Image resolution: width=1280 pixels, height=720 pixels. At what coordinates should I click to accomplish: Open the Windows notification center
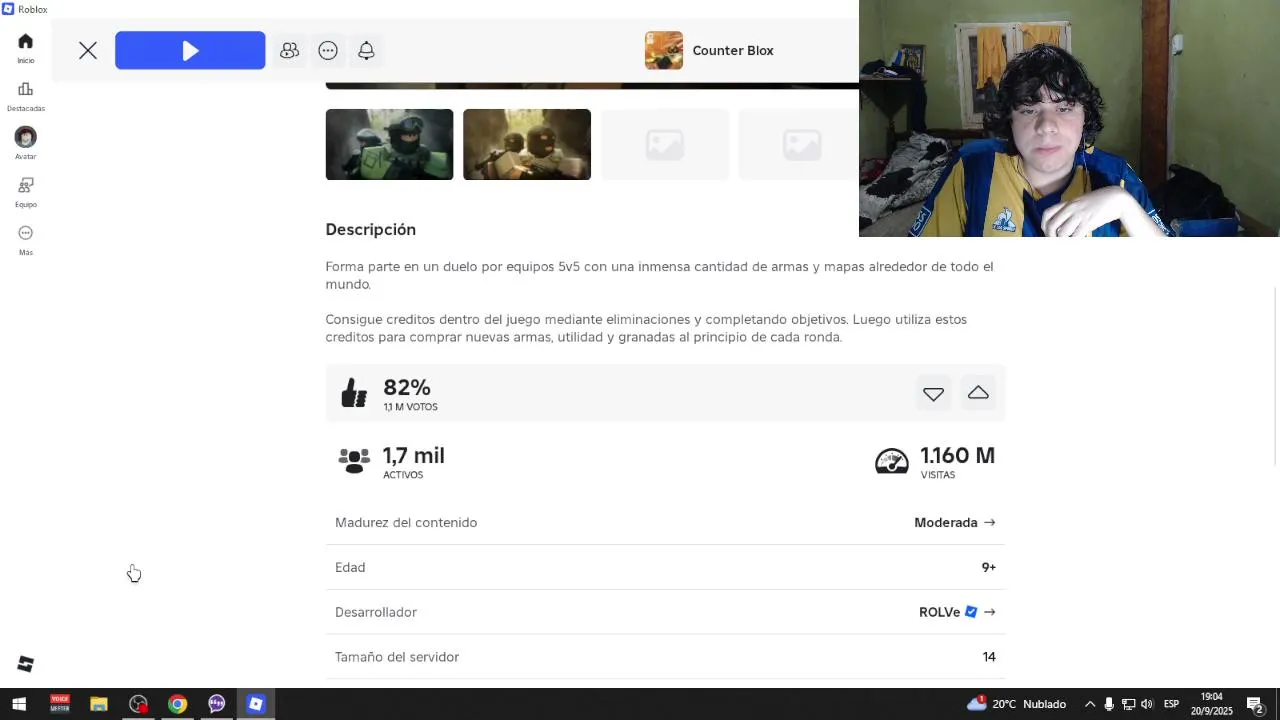(1256, 704)
